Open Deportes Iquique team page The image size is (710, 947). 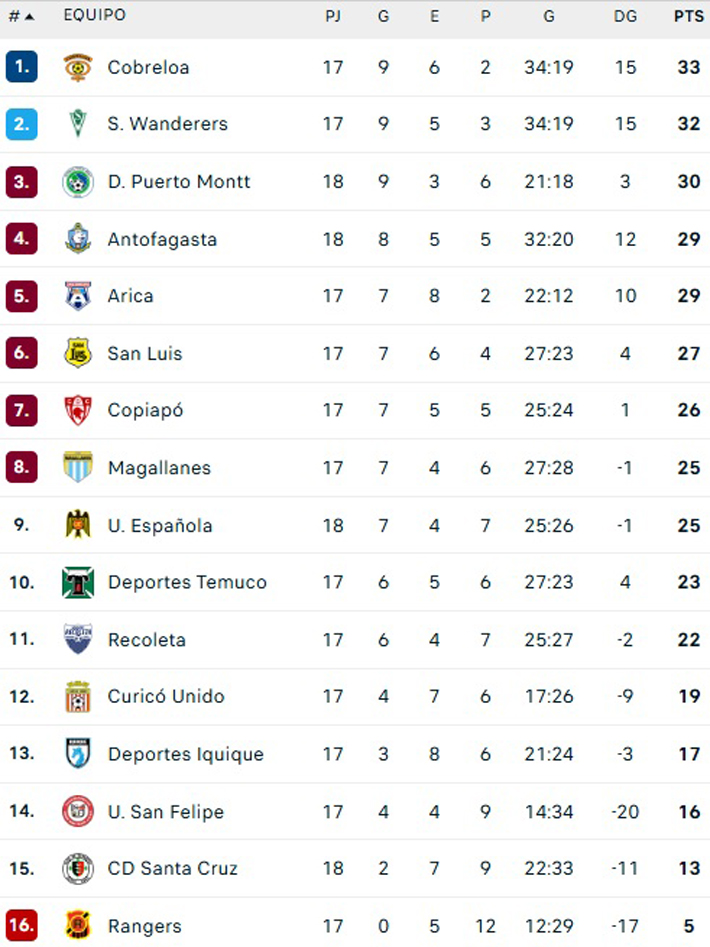tap(186, 754)
